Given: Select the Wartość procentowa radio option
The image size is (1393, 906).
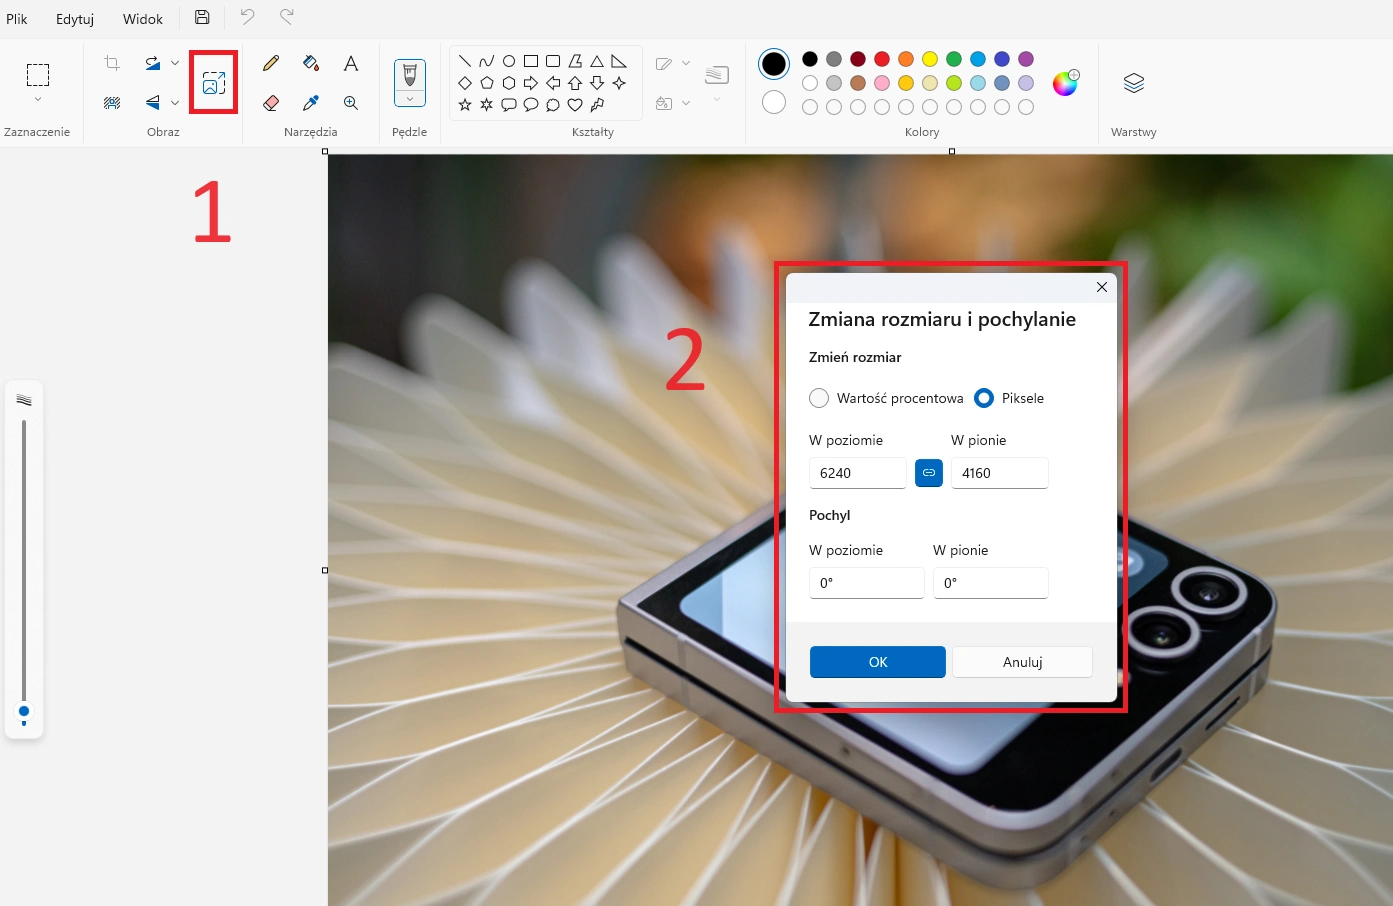Looking at the screenshot, I should (x=819, y=398).
